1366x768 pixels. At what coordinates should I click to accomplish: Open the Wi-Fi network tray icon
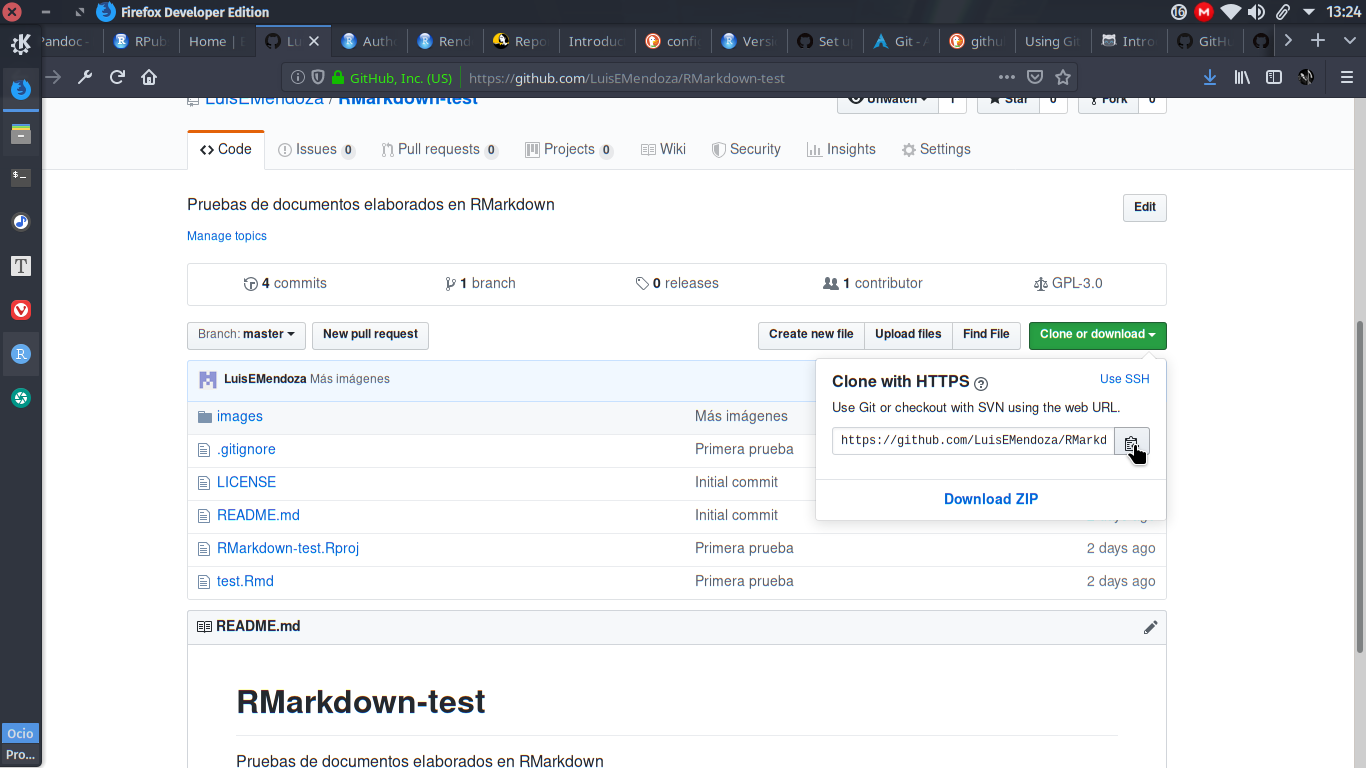1231,12
